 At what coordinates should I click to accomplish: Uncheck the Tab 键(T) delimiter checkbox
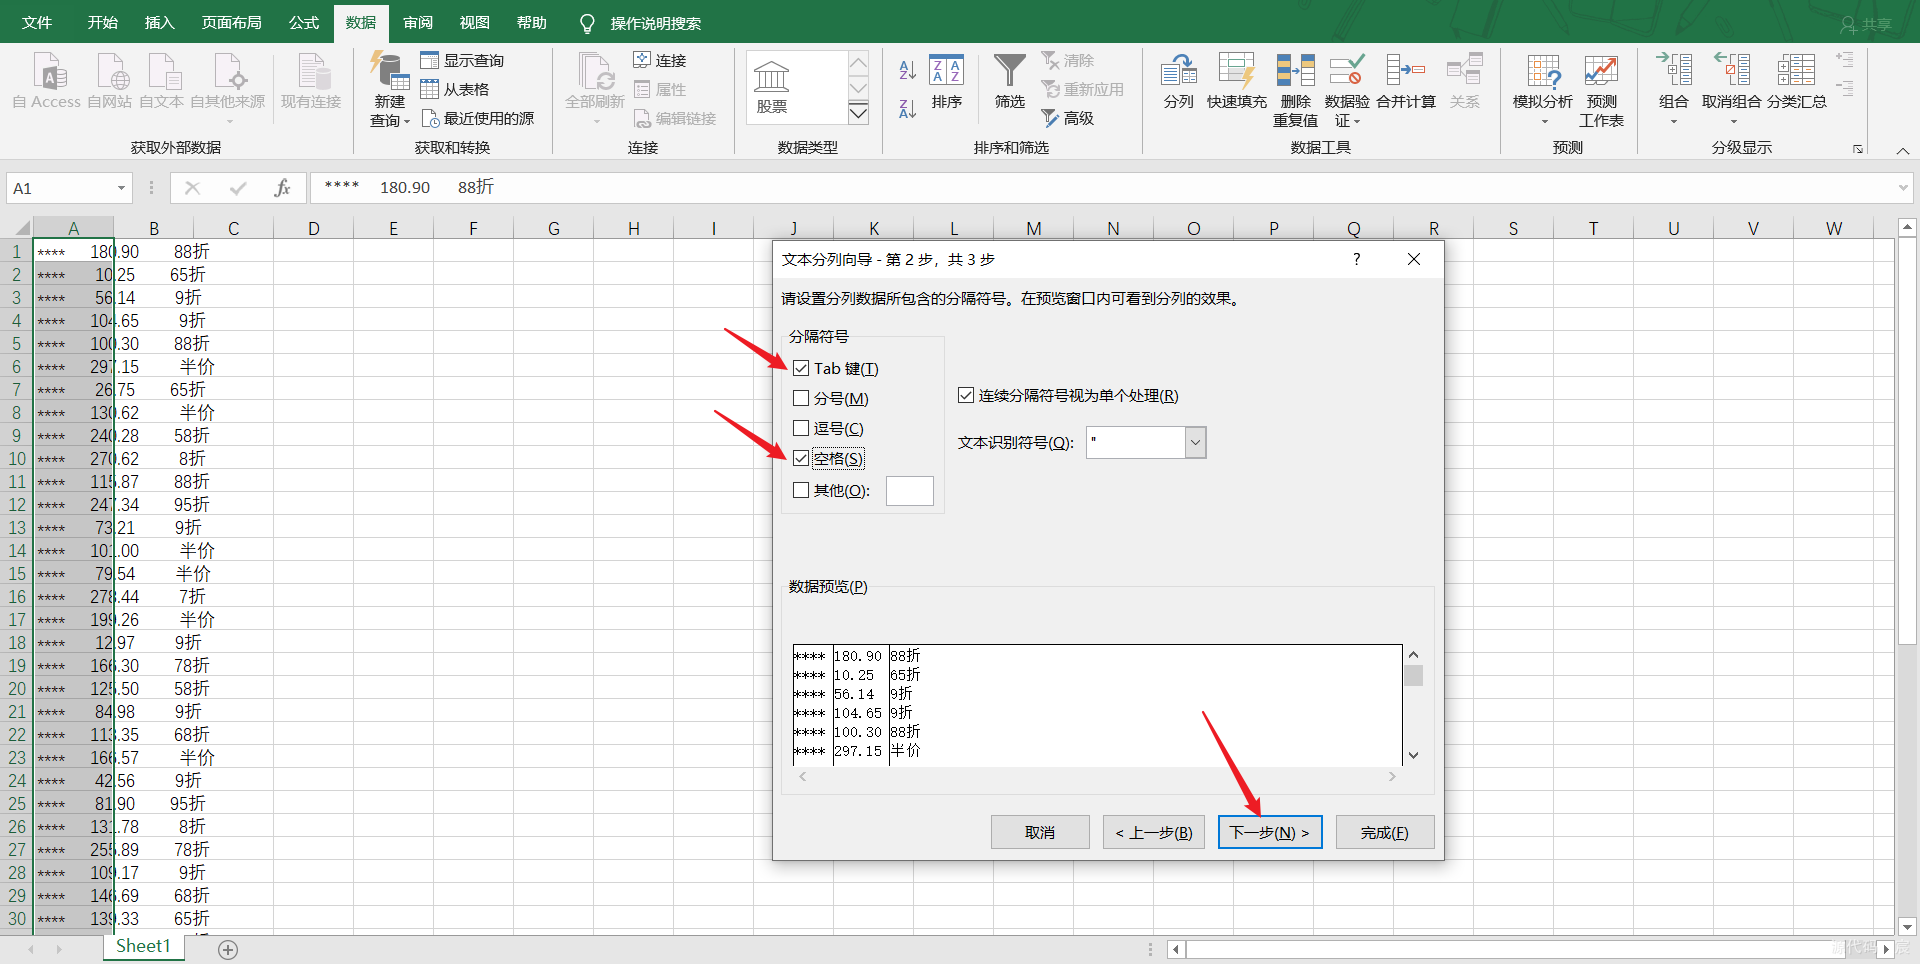[x=801, y=369]
